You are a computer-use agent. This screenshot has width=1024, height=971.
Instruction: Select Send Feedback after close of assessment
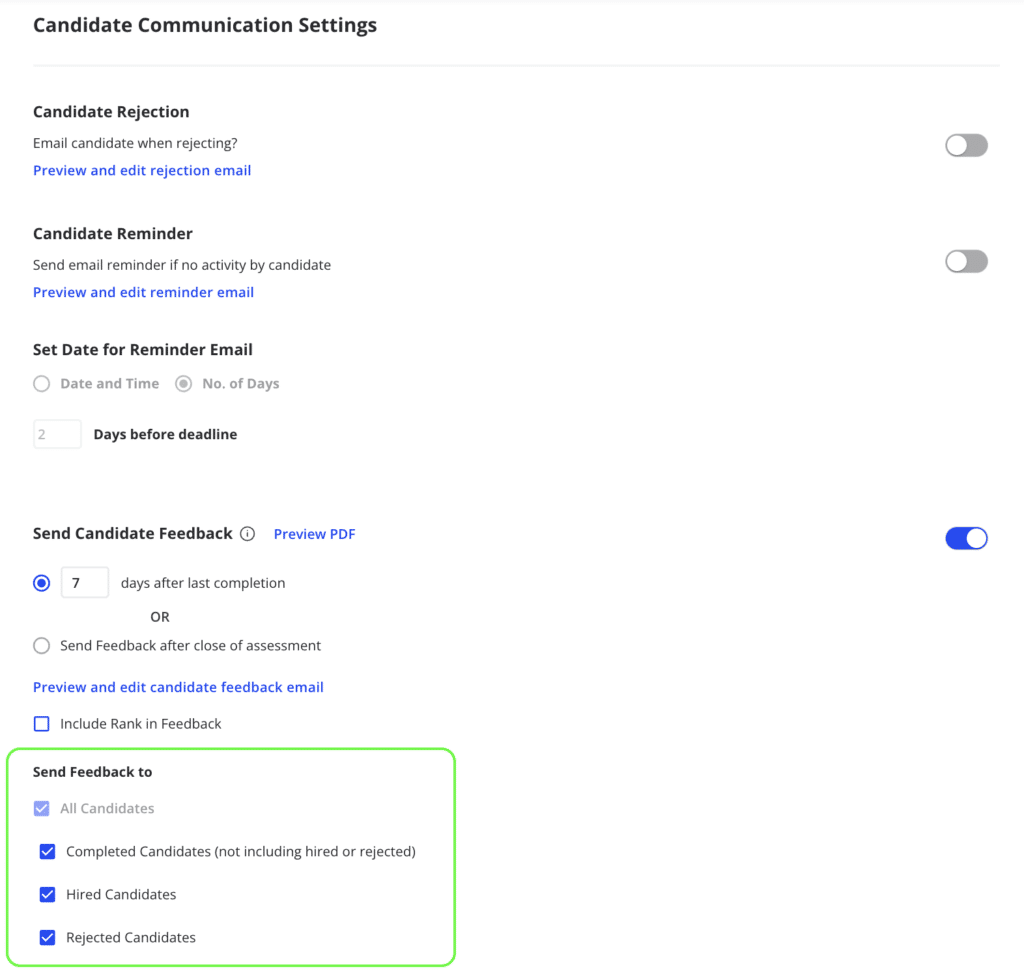42,646
